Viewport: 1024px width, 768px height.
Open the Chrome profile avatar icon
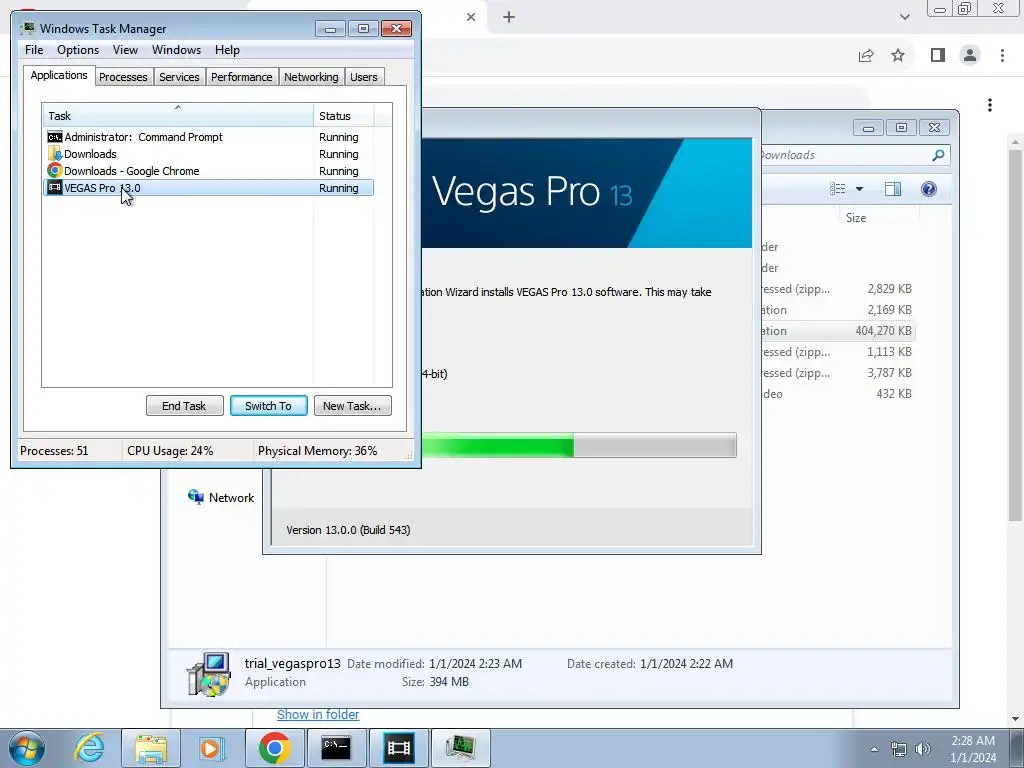pyautogui.click(x=970, y=56)
